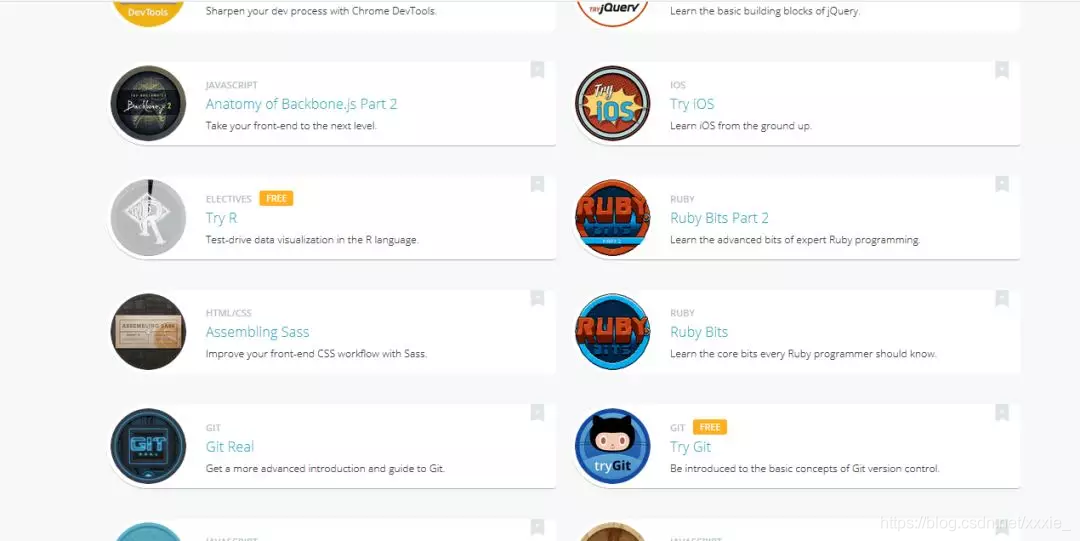Open the Ruby Bits Part 2 title link
The image size is (1080, 541).
719,218
